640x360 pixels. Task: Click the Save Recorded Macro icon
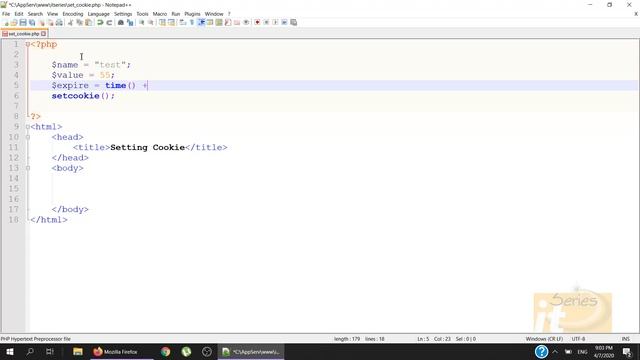[x=293, y=22]
